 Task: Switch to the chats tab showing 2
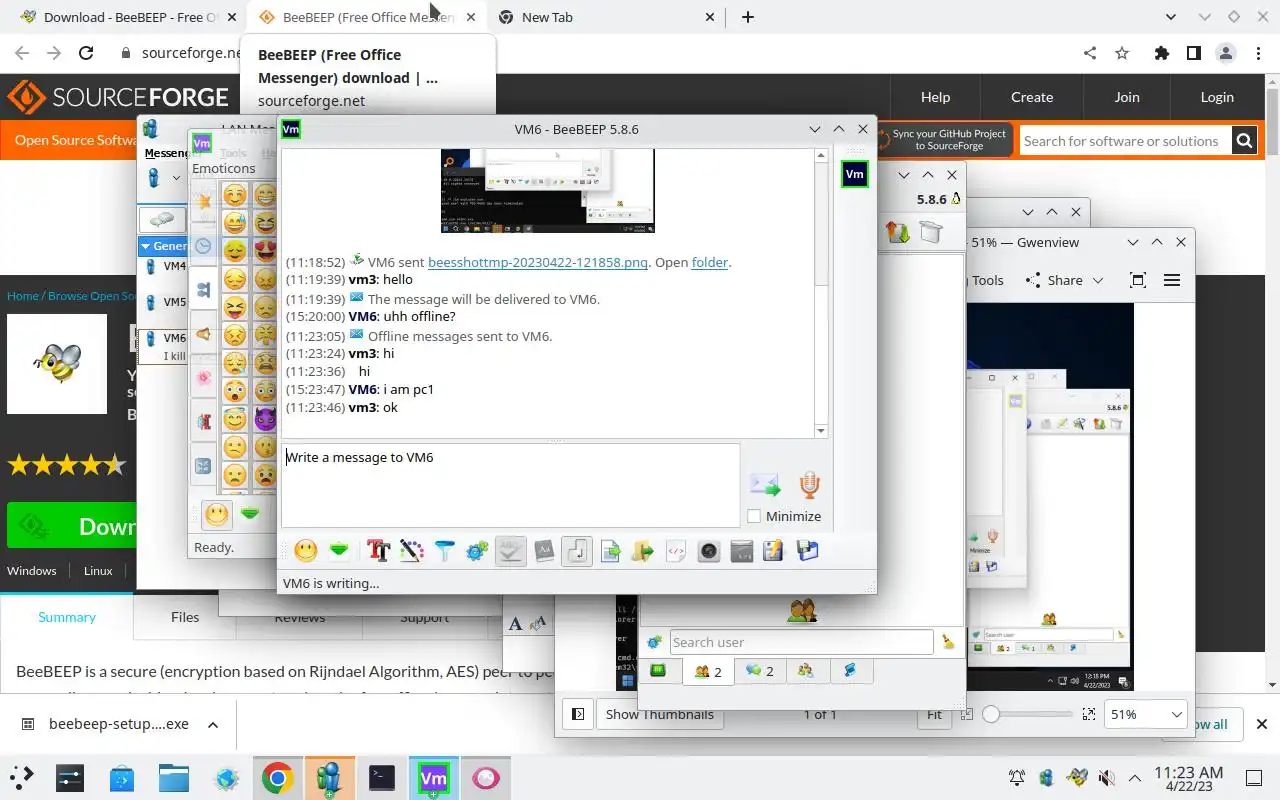[760, 671]
